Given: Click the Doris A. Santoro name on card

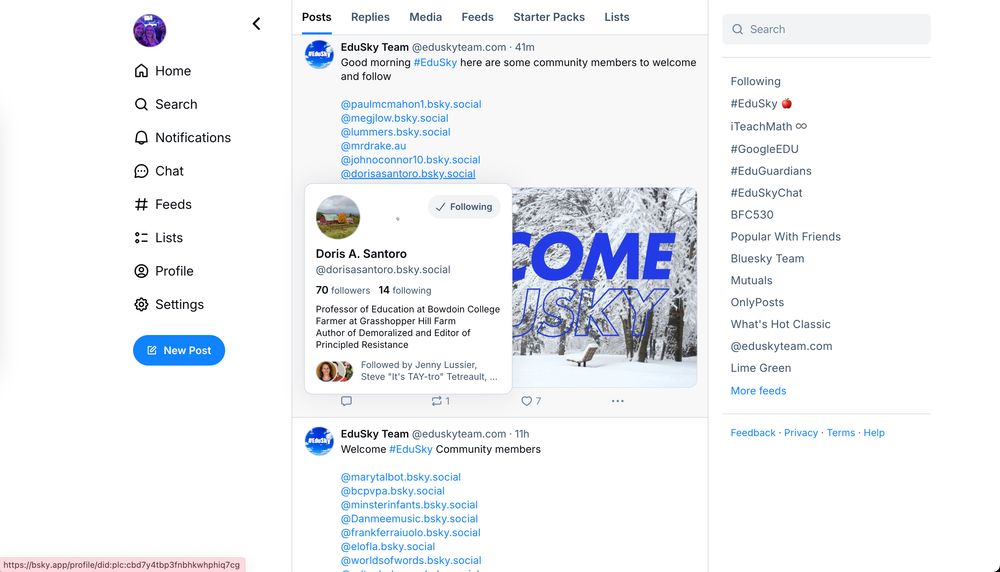Looking at the screenshot, I should click(361, 254).
